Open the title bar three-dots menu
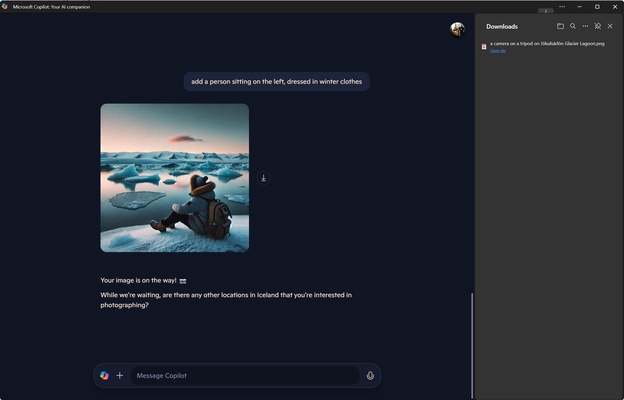The height and width of the screenshot is (400, 624). pyautogui.click(x=562, y=7)
